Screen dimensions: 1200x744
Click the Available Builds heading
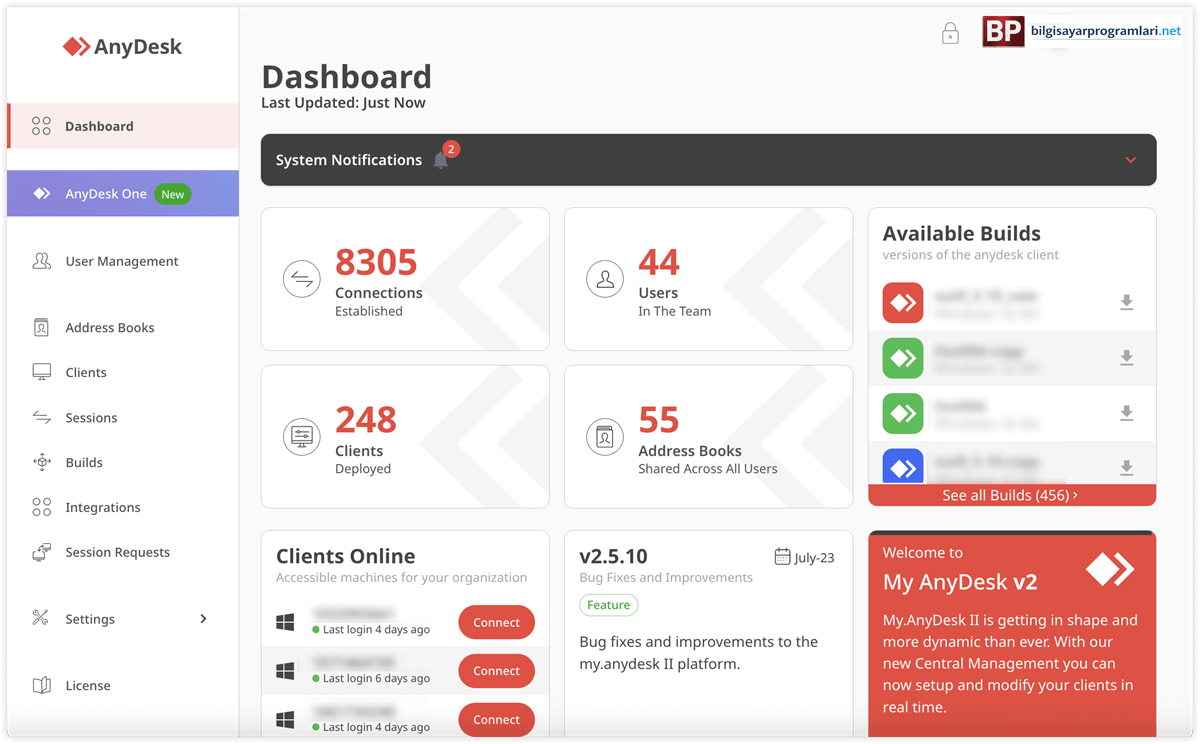[x=962, y=233]
